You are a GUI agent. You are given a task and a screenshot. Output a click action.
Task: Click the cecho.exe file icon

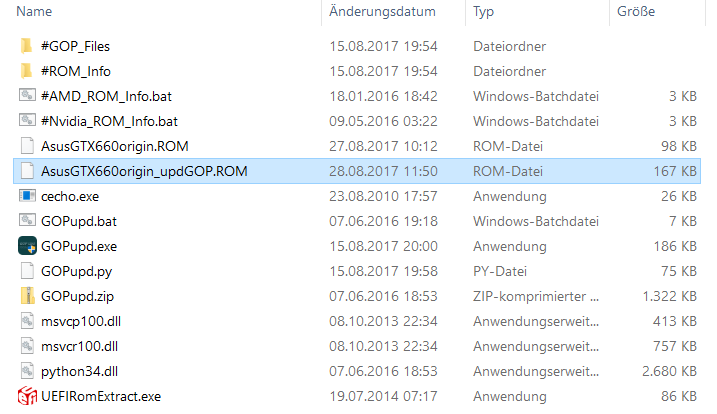(x=27, y=196)
